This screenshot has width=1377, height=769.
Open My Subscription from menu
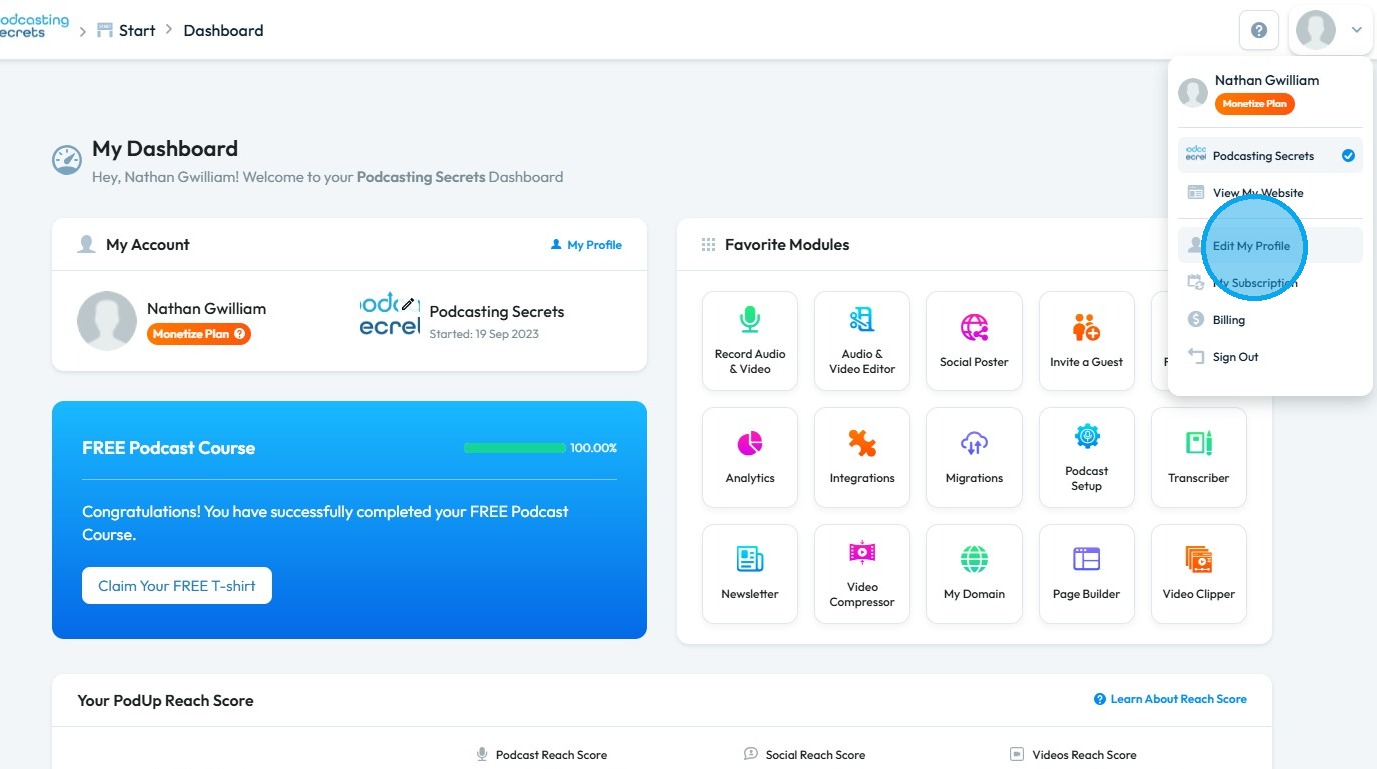1270,283
